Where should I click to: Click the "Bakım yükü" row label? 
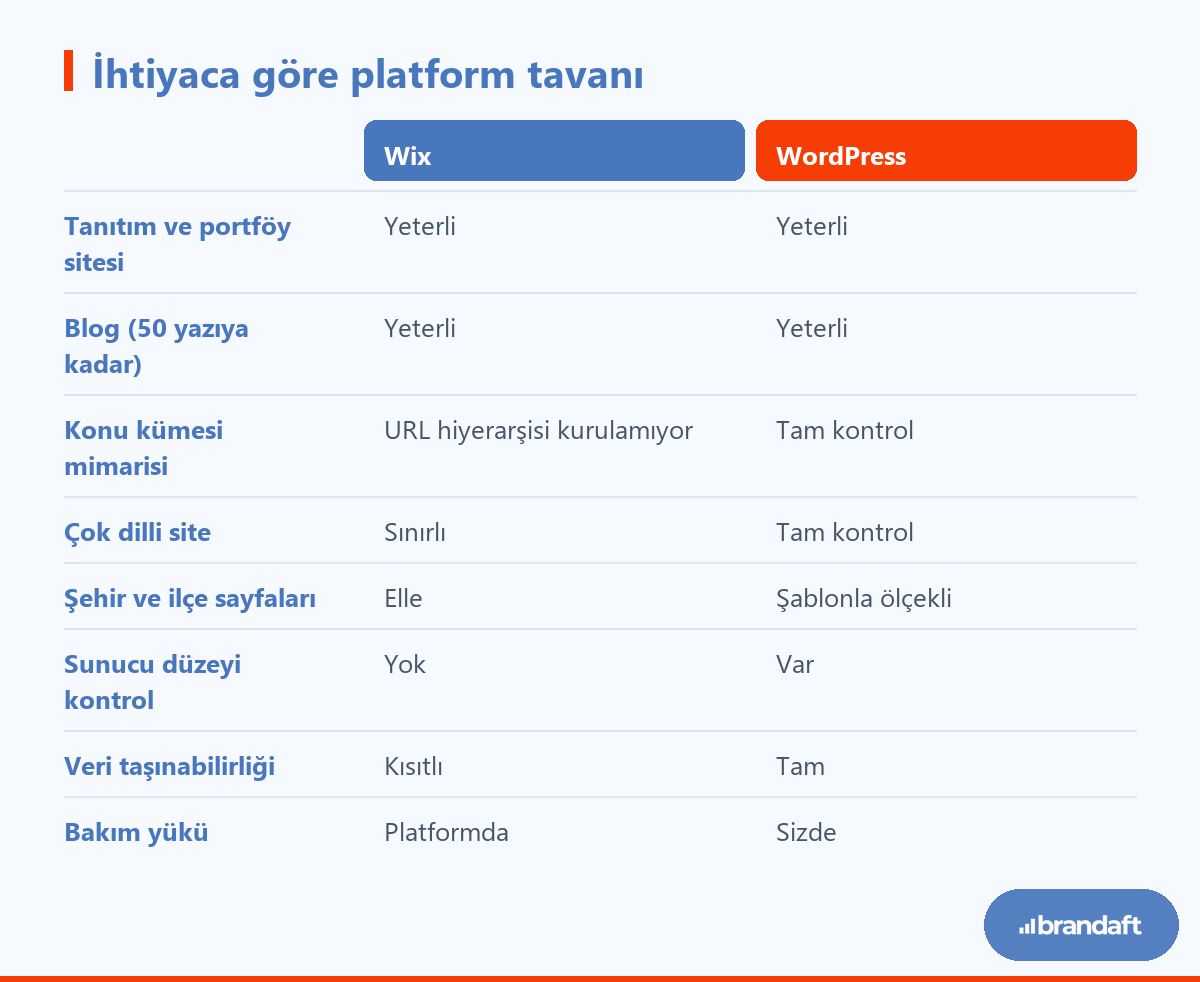tap(137, 832)
